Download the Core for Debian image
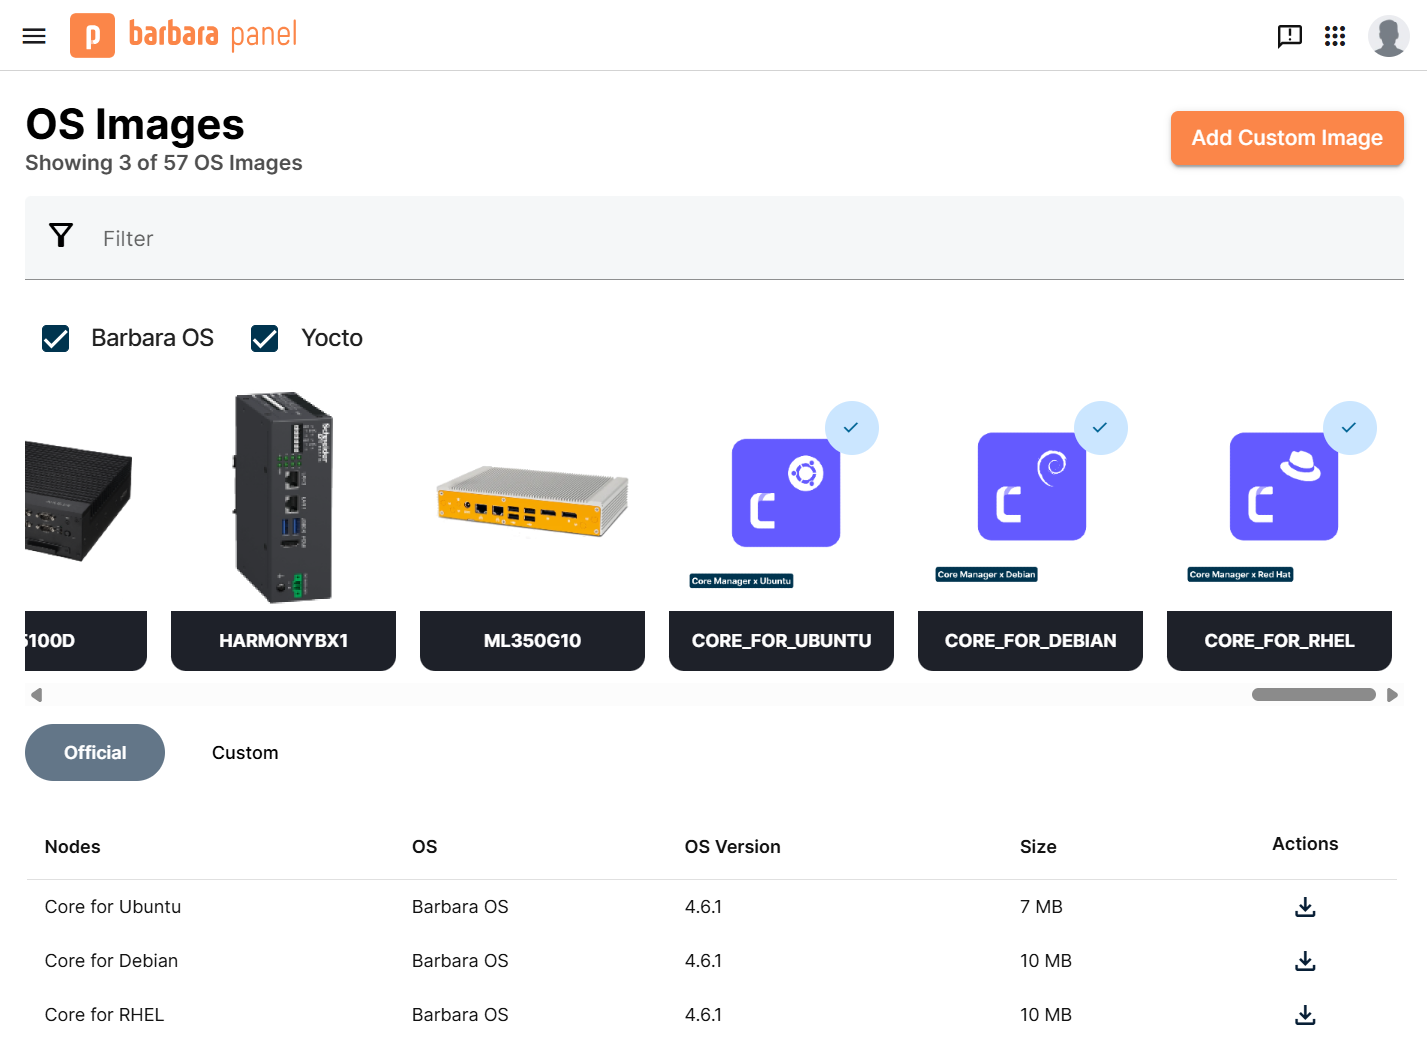Screen dimensions: 1427x1057 point(1305,961)
